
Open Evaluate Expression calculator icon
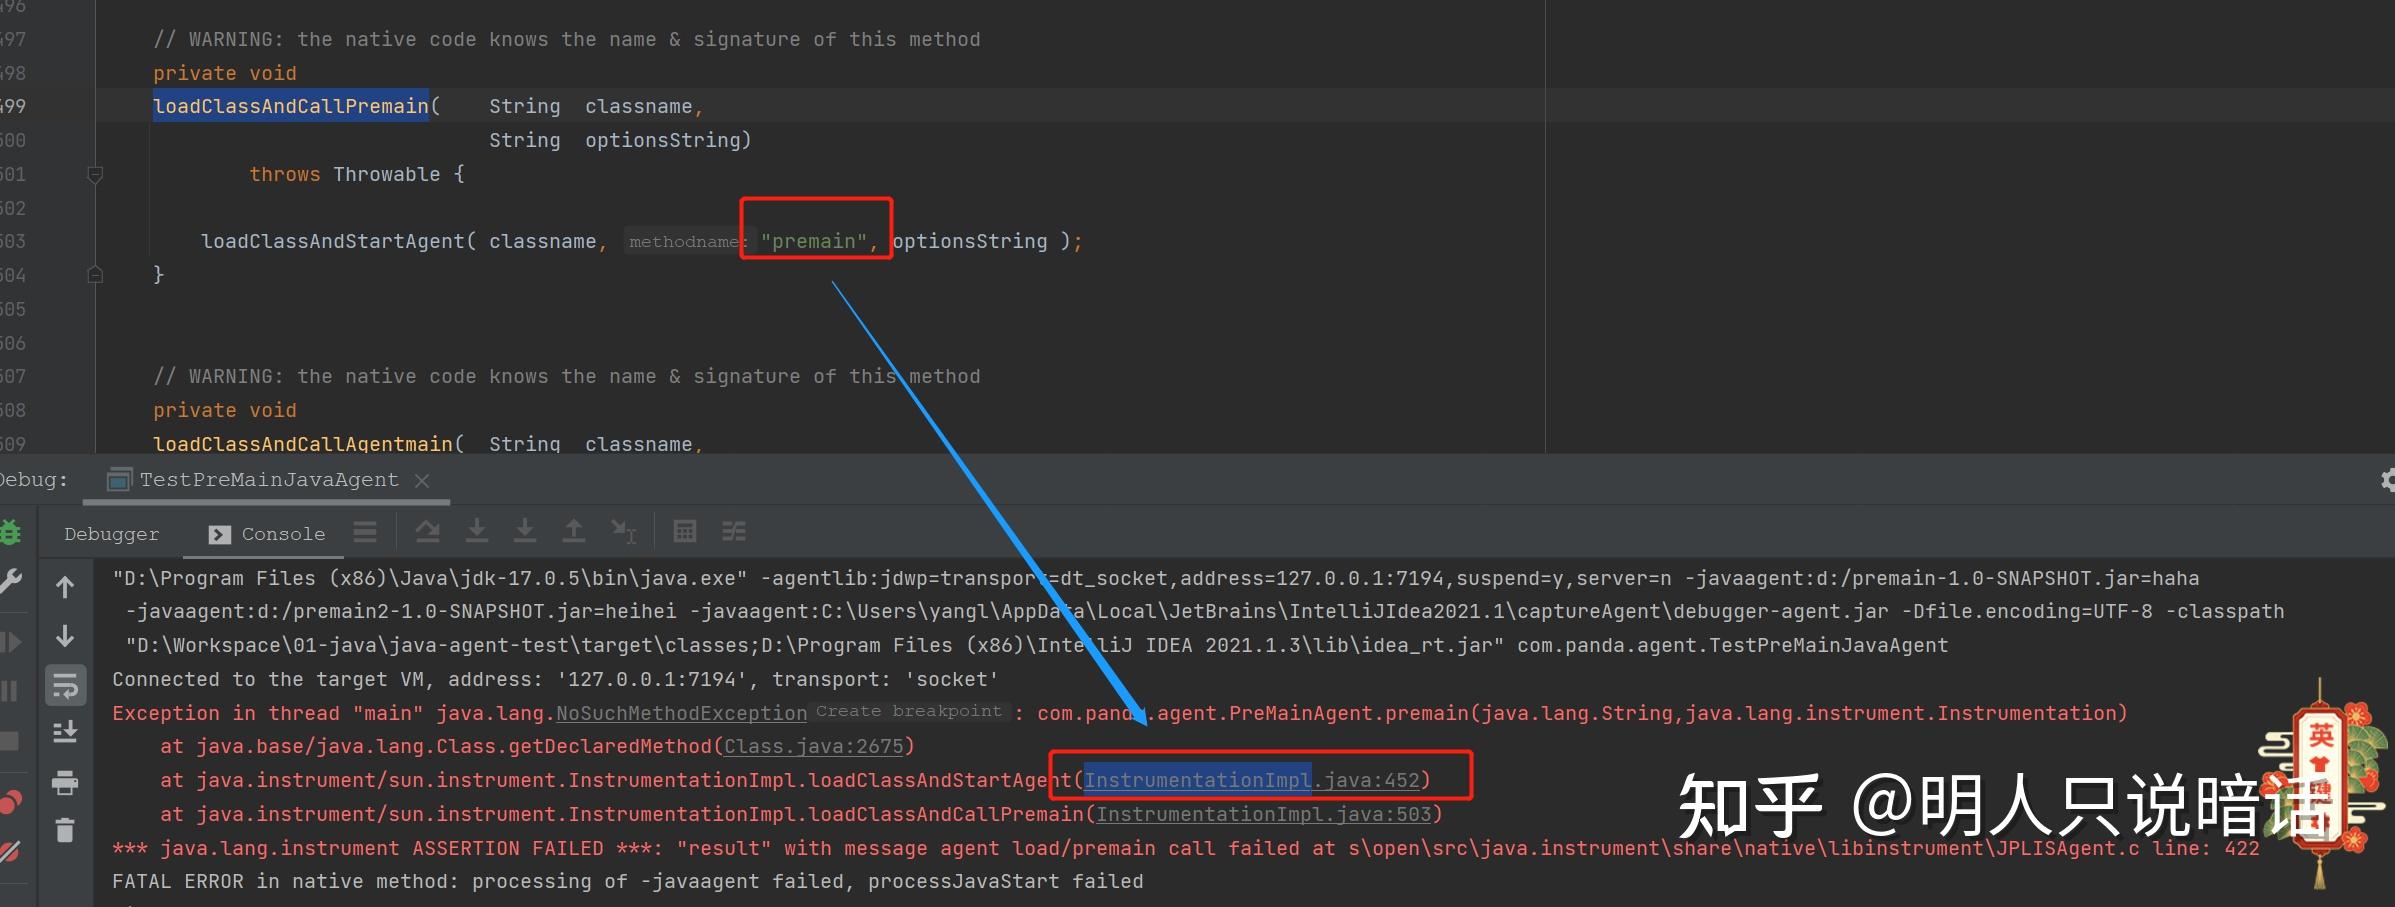685,531
